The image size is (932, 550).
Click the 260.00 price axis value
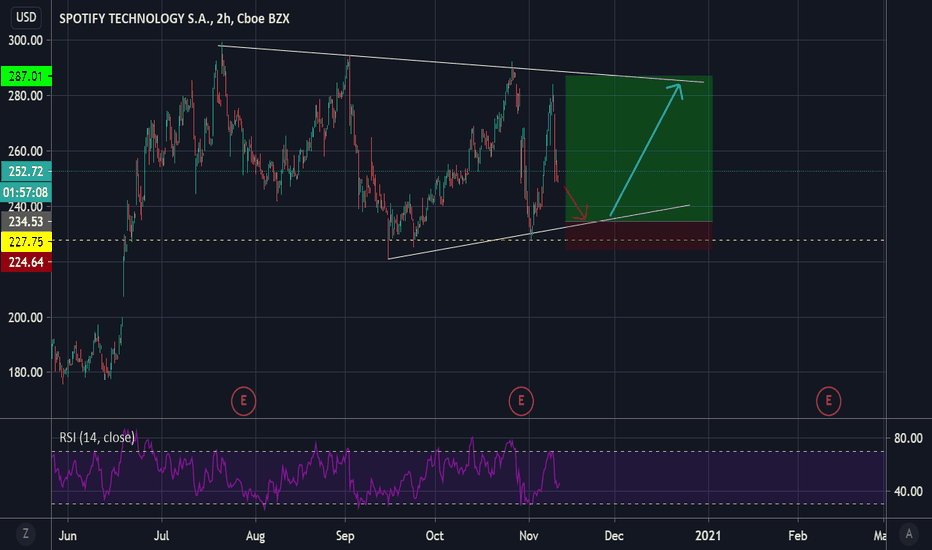(26, 151)
